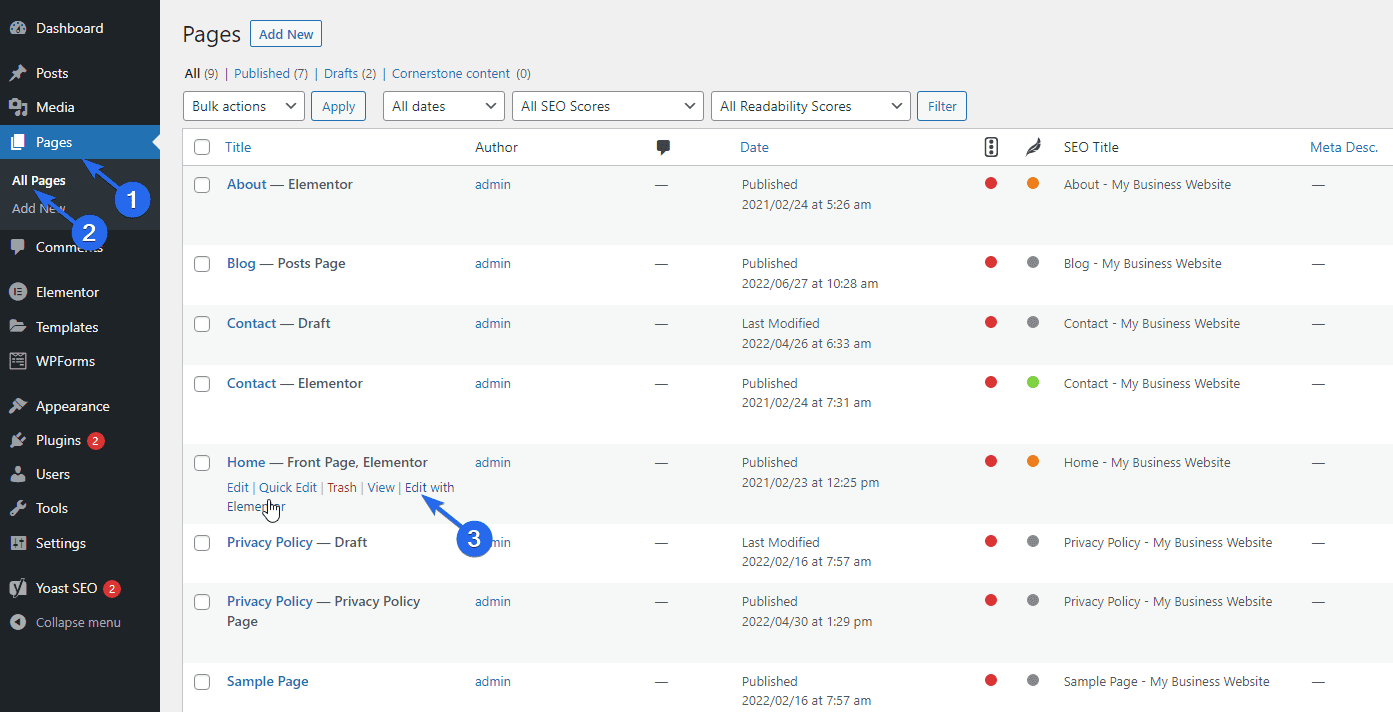Screen dimensions: 1393x712
Task: Click the Users person icon
Action: coord(18,474)
